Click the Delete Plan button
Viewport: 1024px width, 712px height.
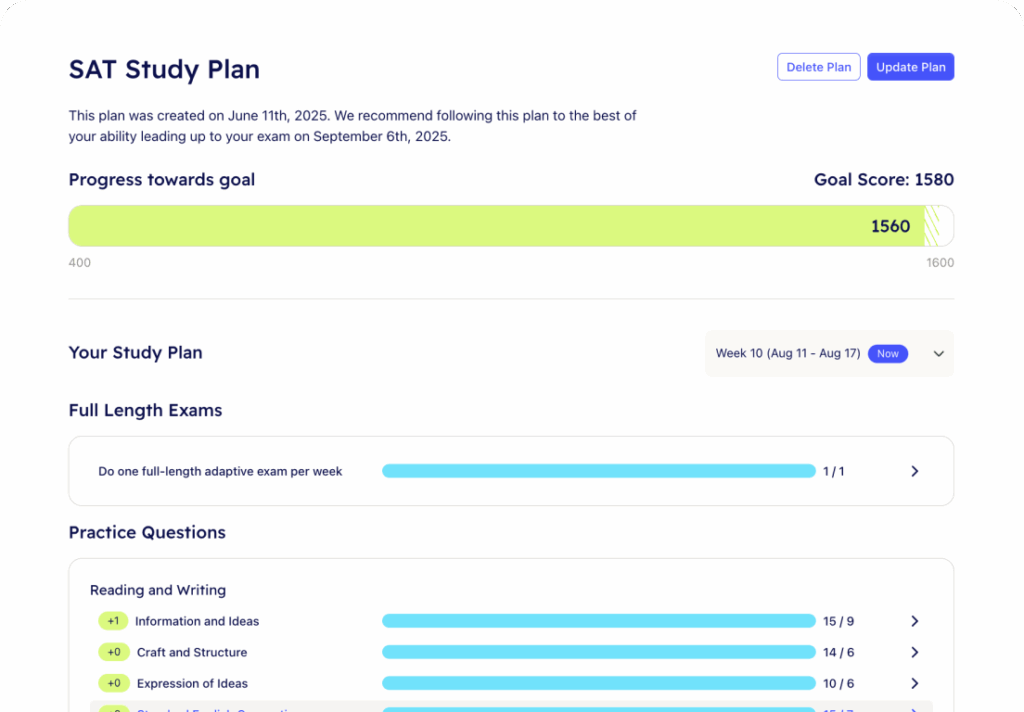pyautogui.click(x=818, y=67)
